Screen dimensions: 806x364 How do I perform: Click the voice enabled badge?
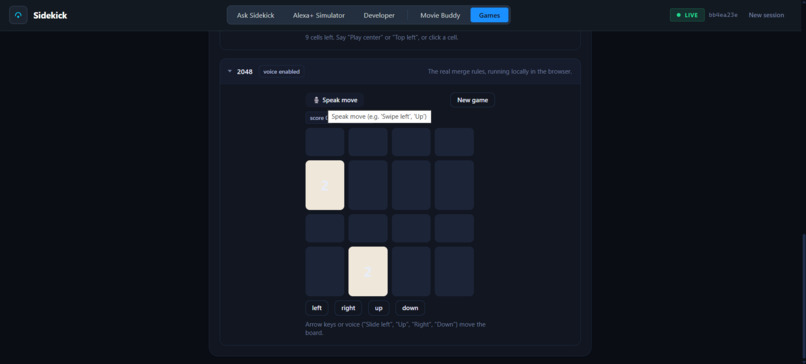[x=281, y=71]
